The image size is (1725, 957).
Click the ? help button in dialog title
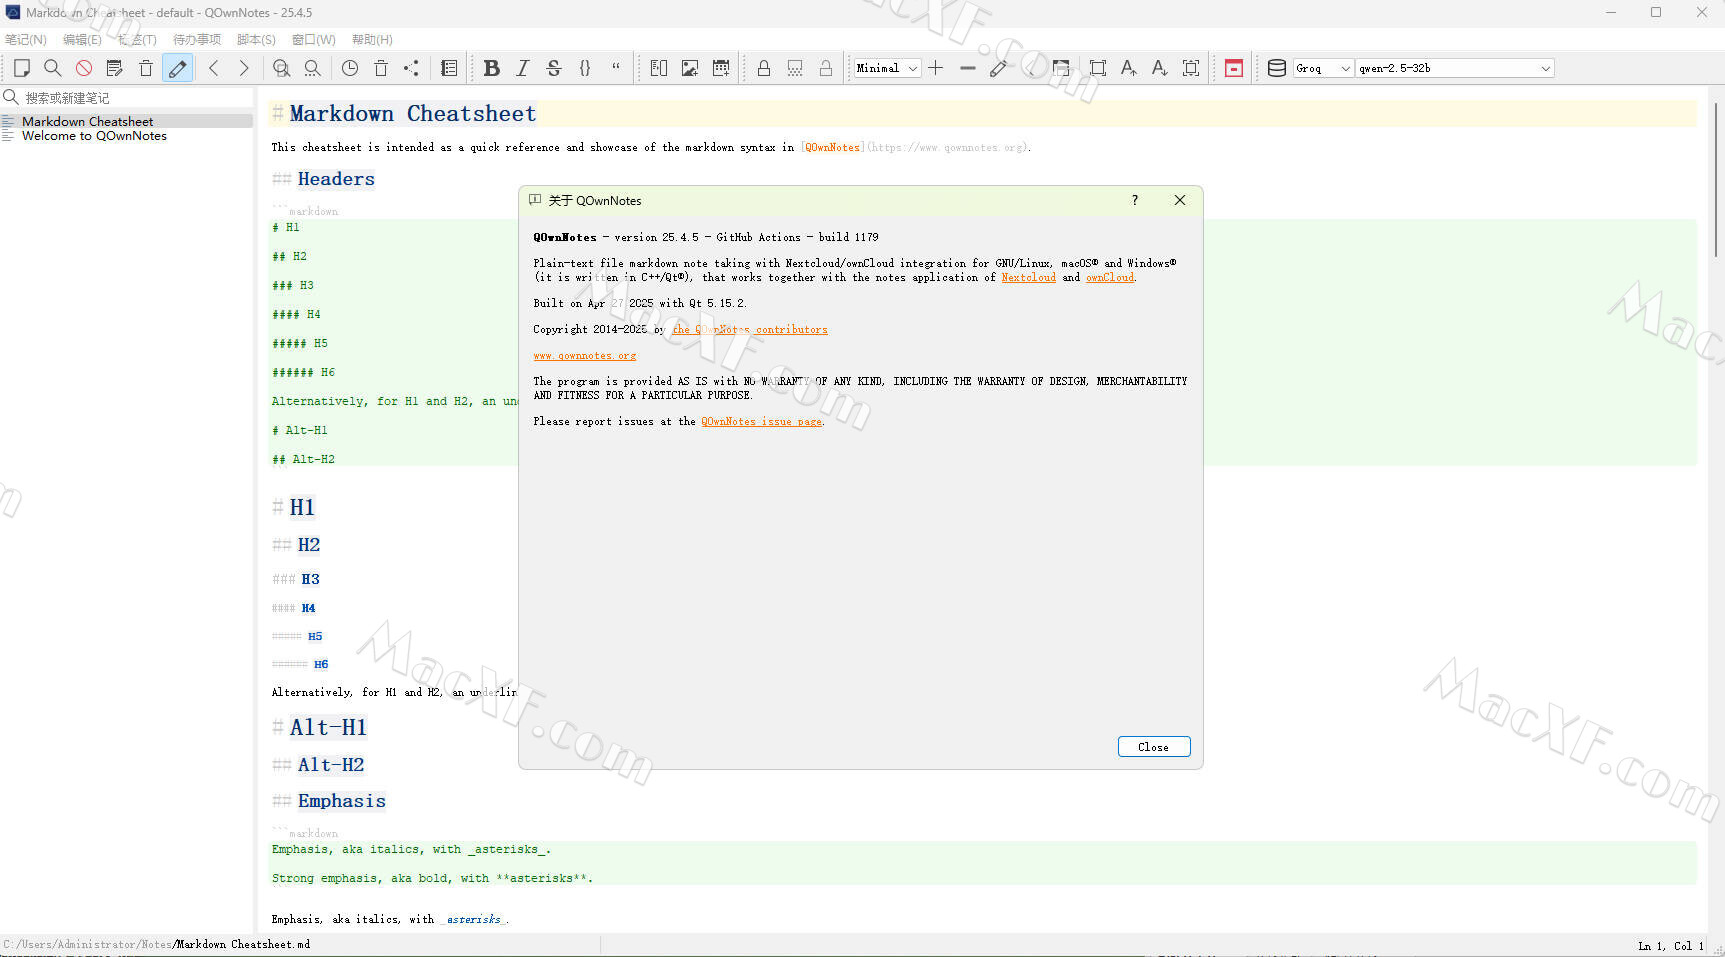point(1135,200)
